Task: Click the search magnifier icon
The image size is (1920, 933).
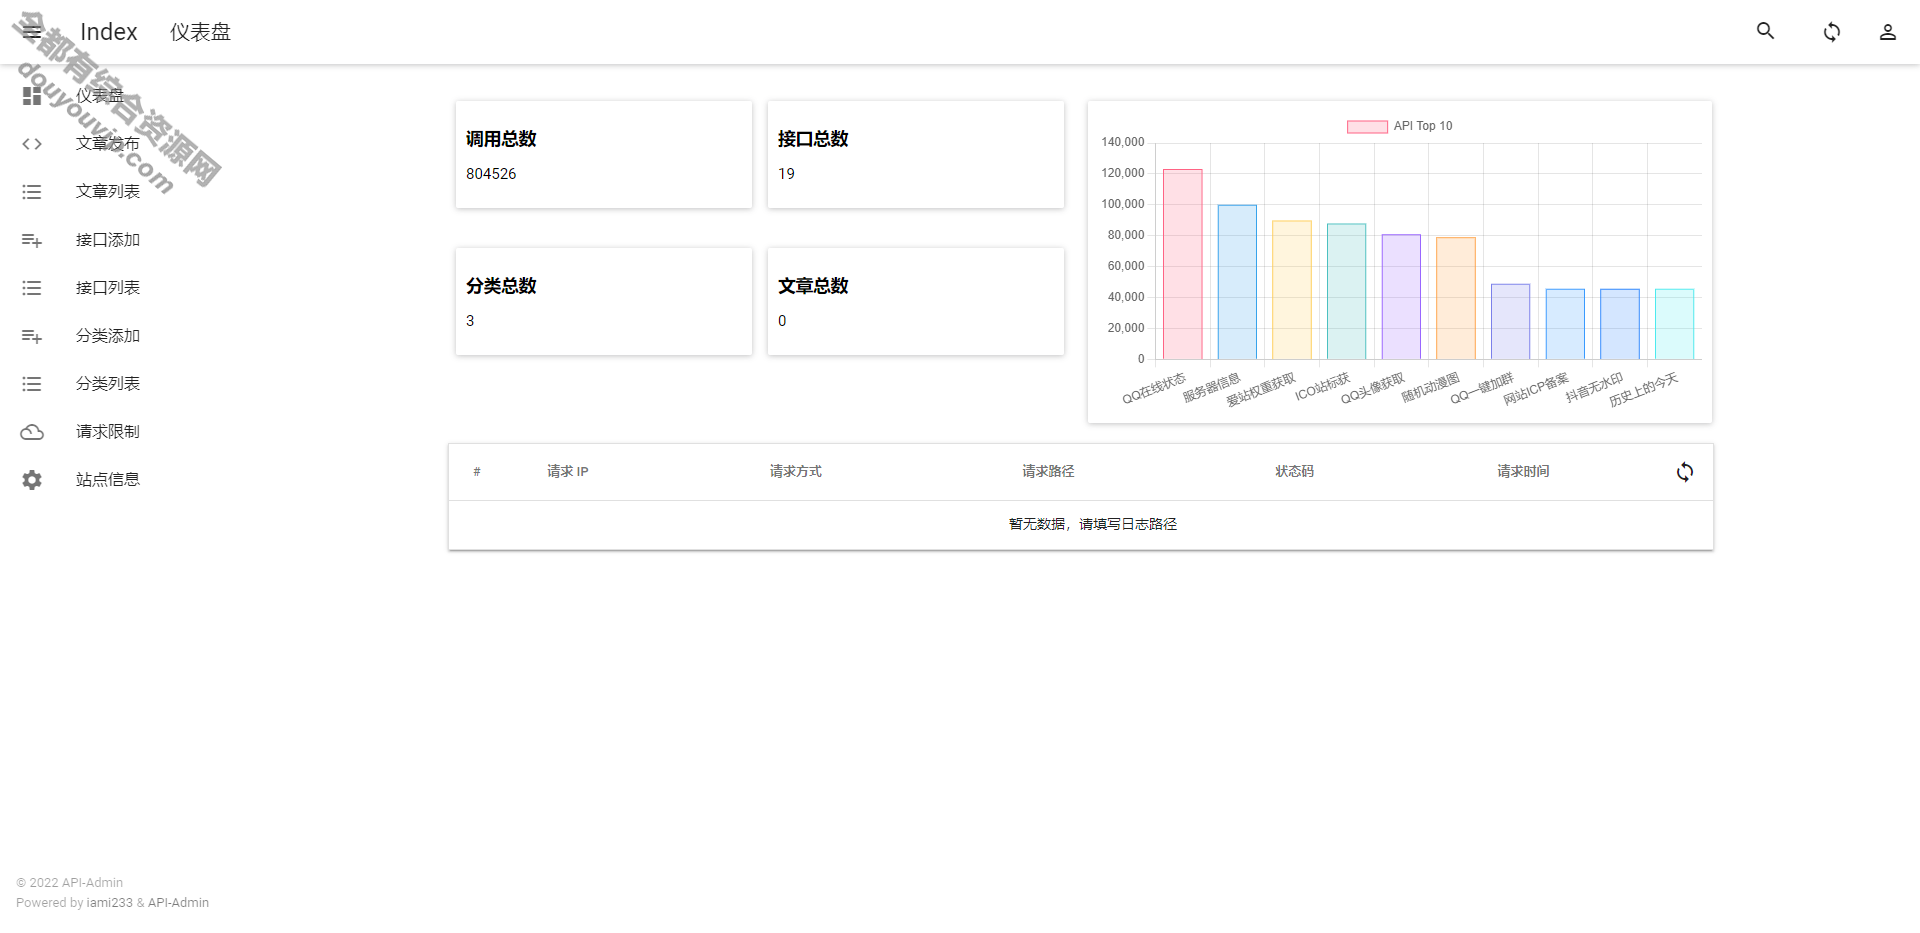Action: (1766, 31)
